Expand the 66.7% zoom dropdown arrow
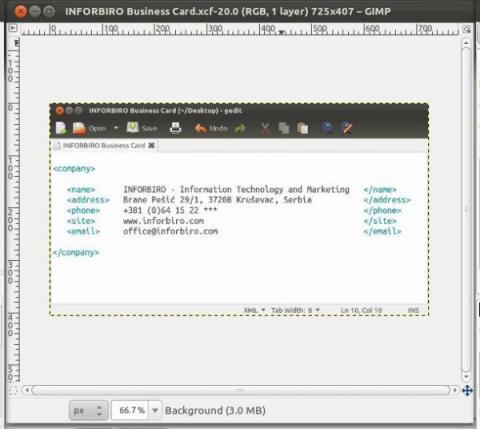Screen dimensions: 480x429 click(x=155, y=410)
